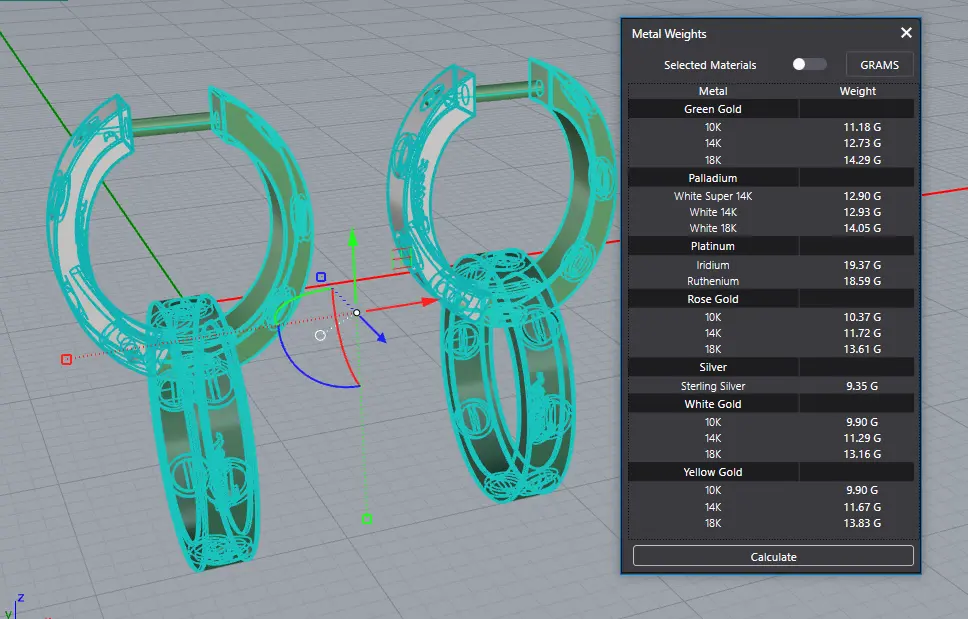This screenshot has height=619, width=968.
Task: Click the Metal column header
Action: click(x=713, y=91)
